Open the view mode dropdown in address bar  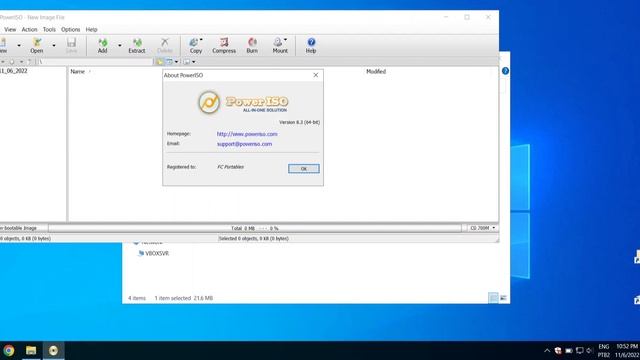[176, 62]
